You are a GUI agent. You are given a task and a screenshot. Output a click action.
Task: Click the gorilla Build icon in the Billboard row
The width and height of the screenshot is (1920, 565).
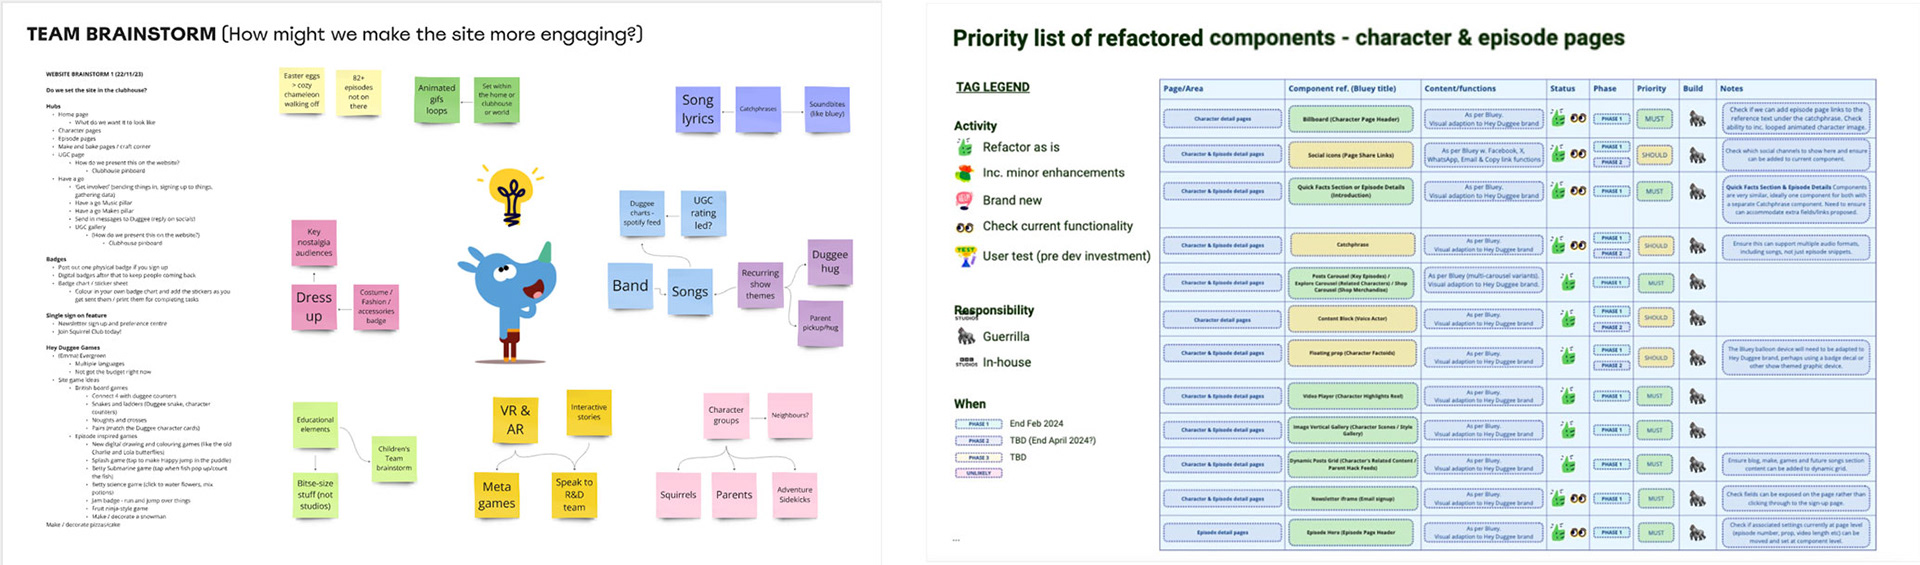click(x=1697, y=119)
